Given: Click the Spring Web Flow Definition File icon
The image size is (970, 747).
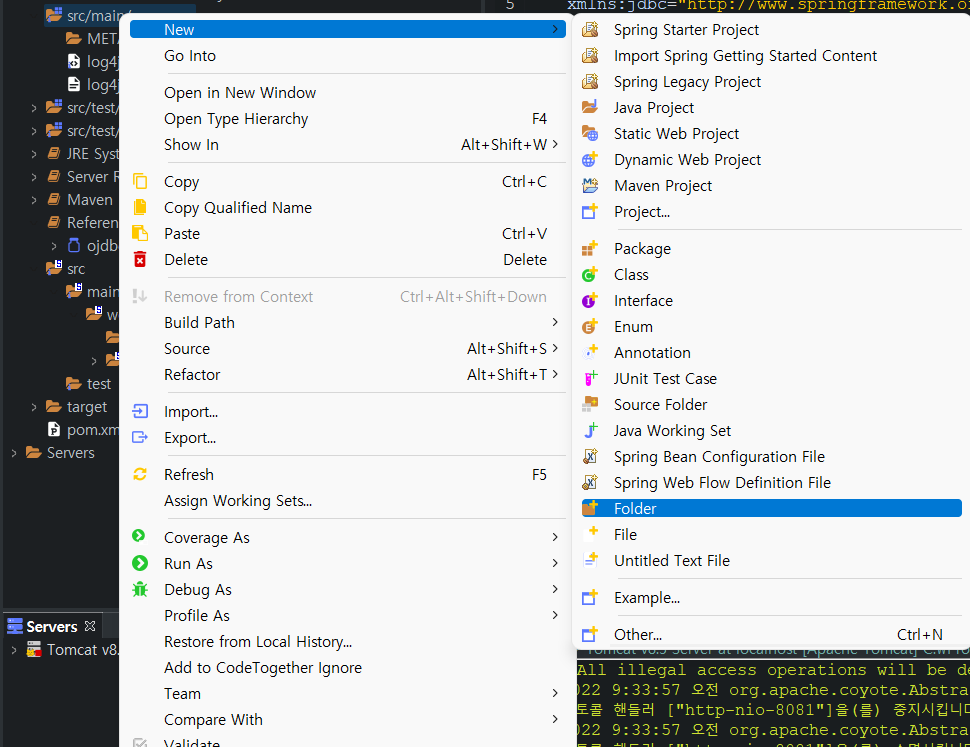Looking at the screenshot, I should (590, 482).
